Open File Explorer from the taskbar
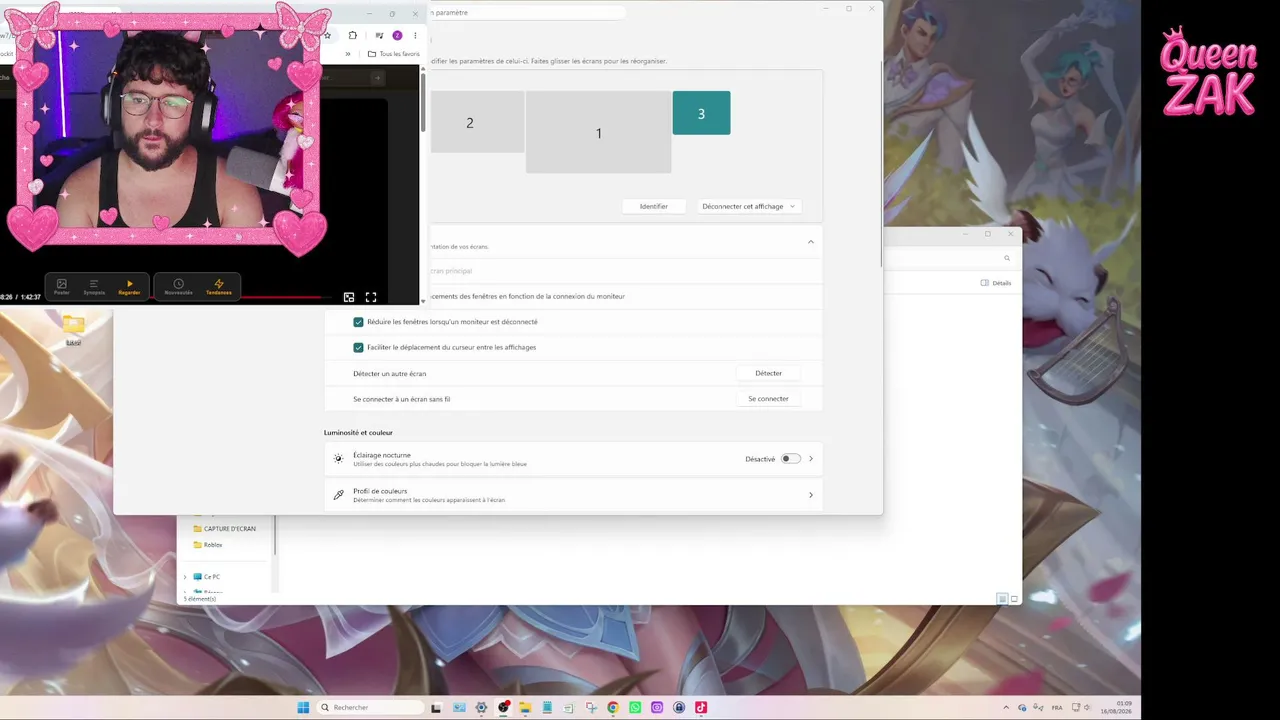The image size is (1280, 720). click(x=525, y=708)
